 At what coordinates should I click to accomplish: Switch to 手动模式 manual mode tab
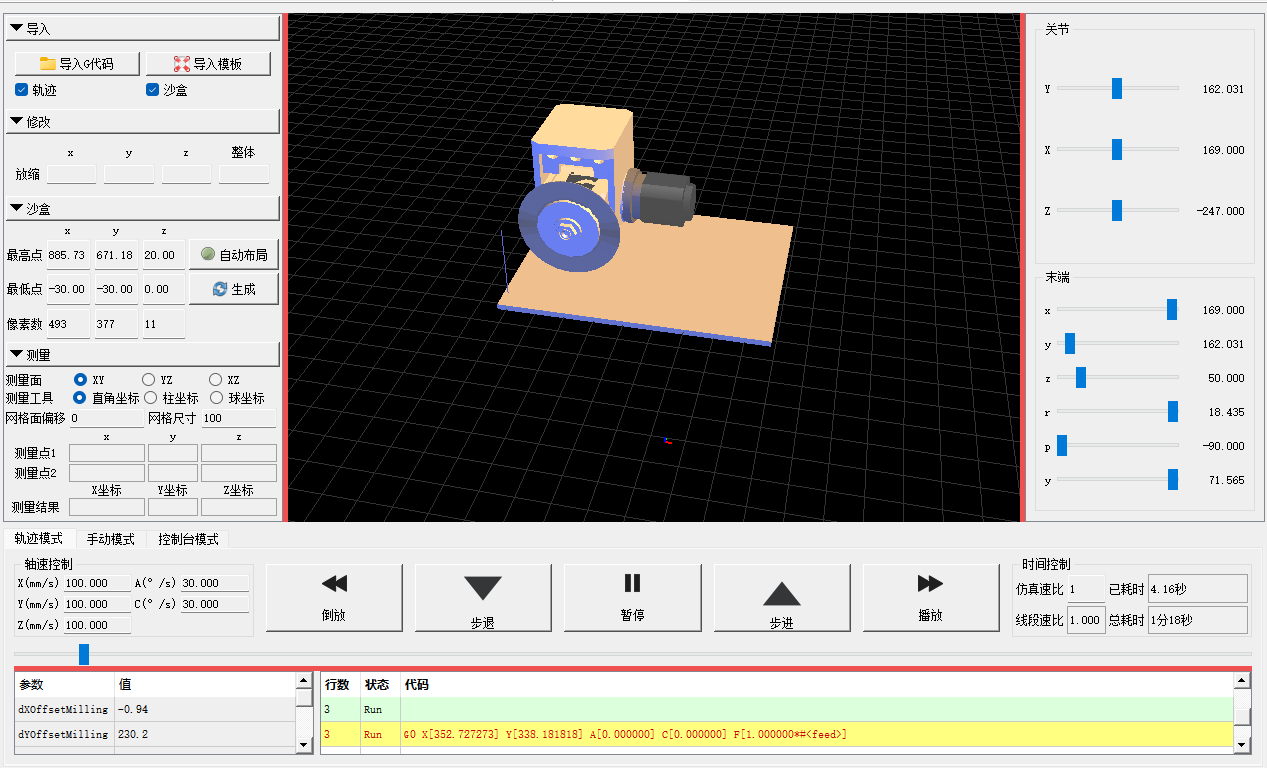[110, 539]
